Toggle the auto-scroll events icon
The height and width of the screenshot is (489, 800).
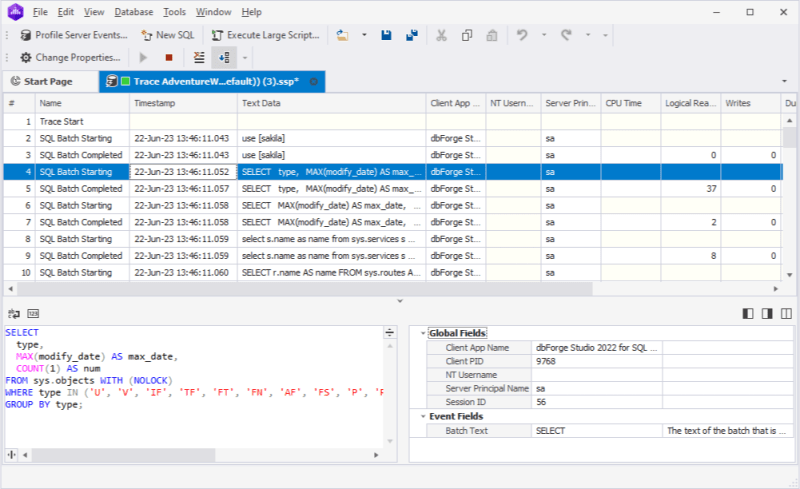[224, 57]
